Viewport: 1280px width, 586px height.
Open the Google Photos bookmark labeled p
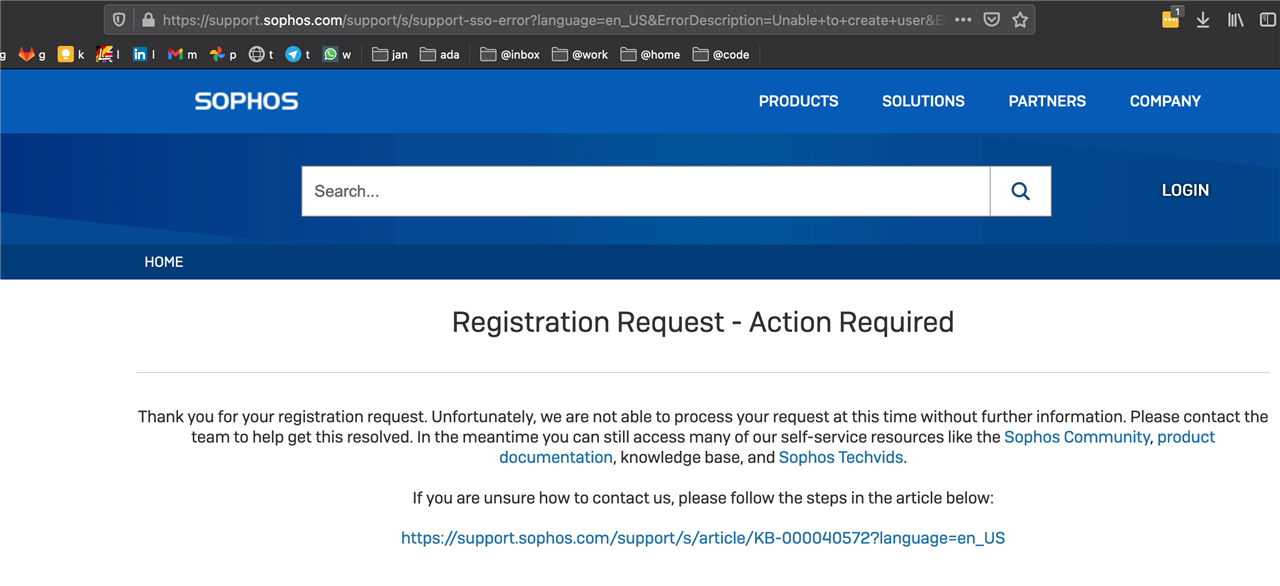tap(223, 55)
